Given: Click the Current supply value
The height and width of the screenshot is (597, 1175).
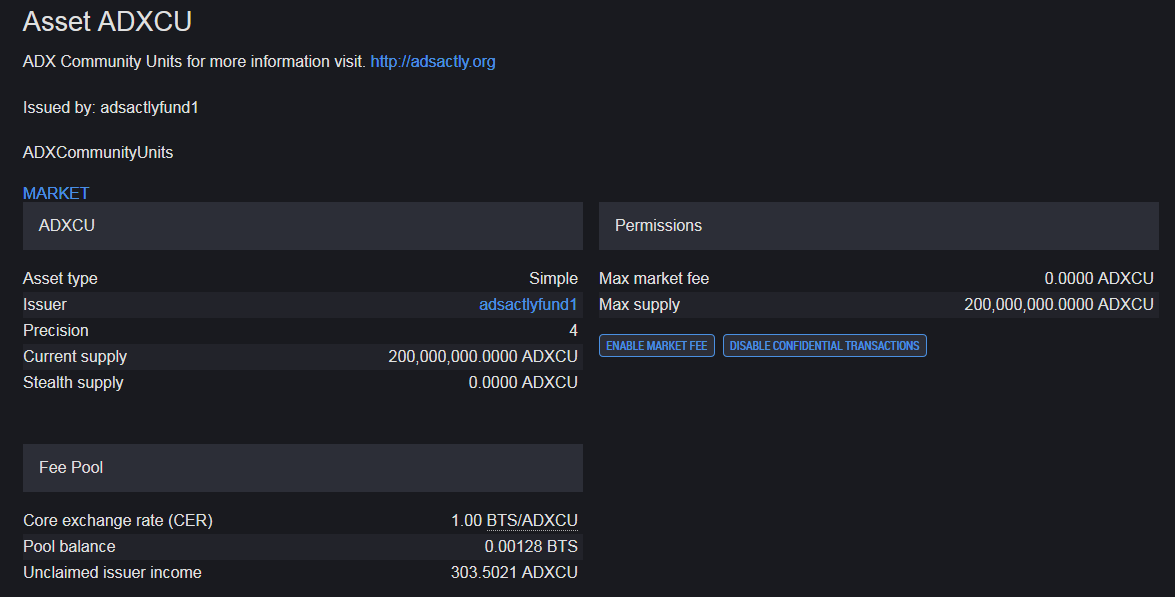Looking at the screenshot, I should coord(483,357).
